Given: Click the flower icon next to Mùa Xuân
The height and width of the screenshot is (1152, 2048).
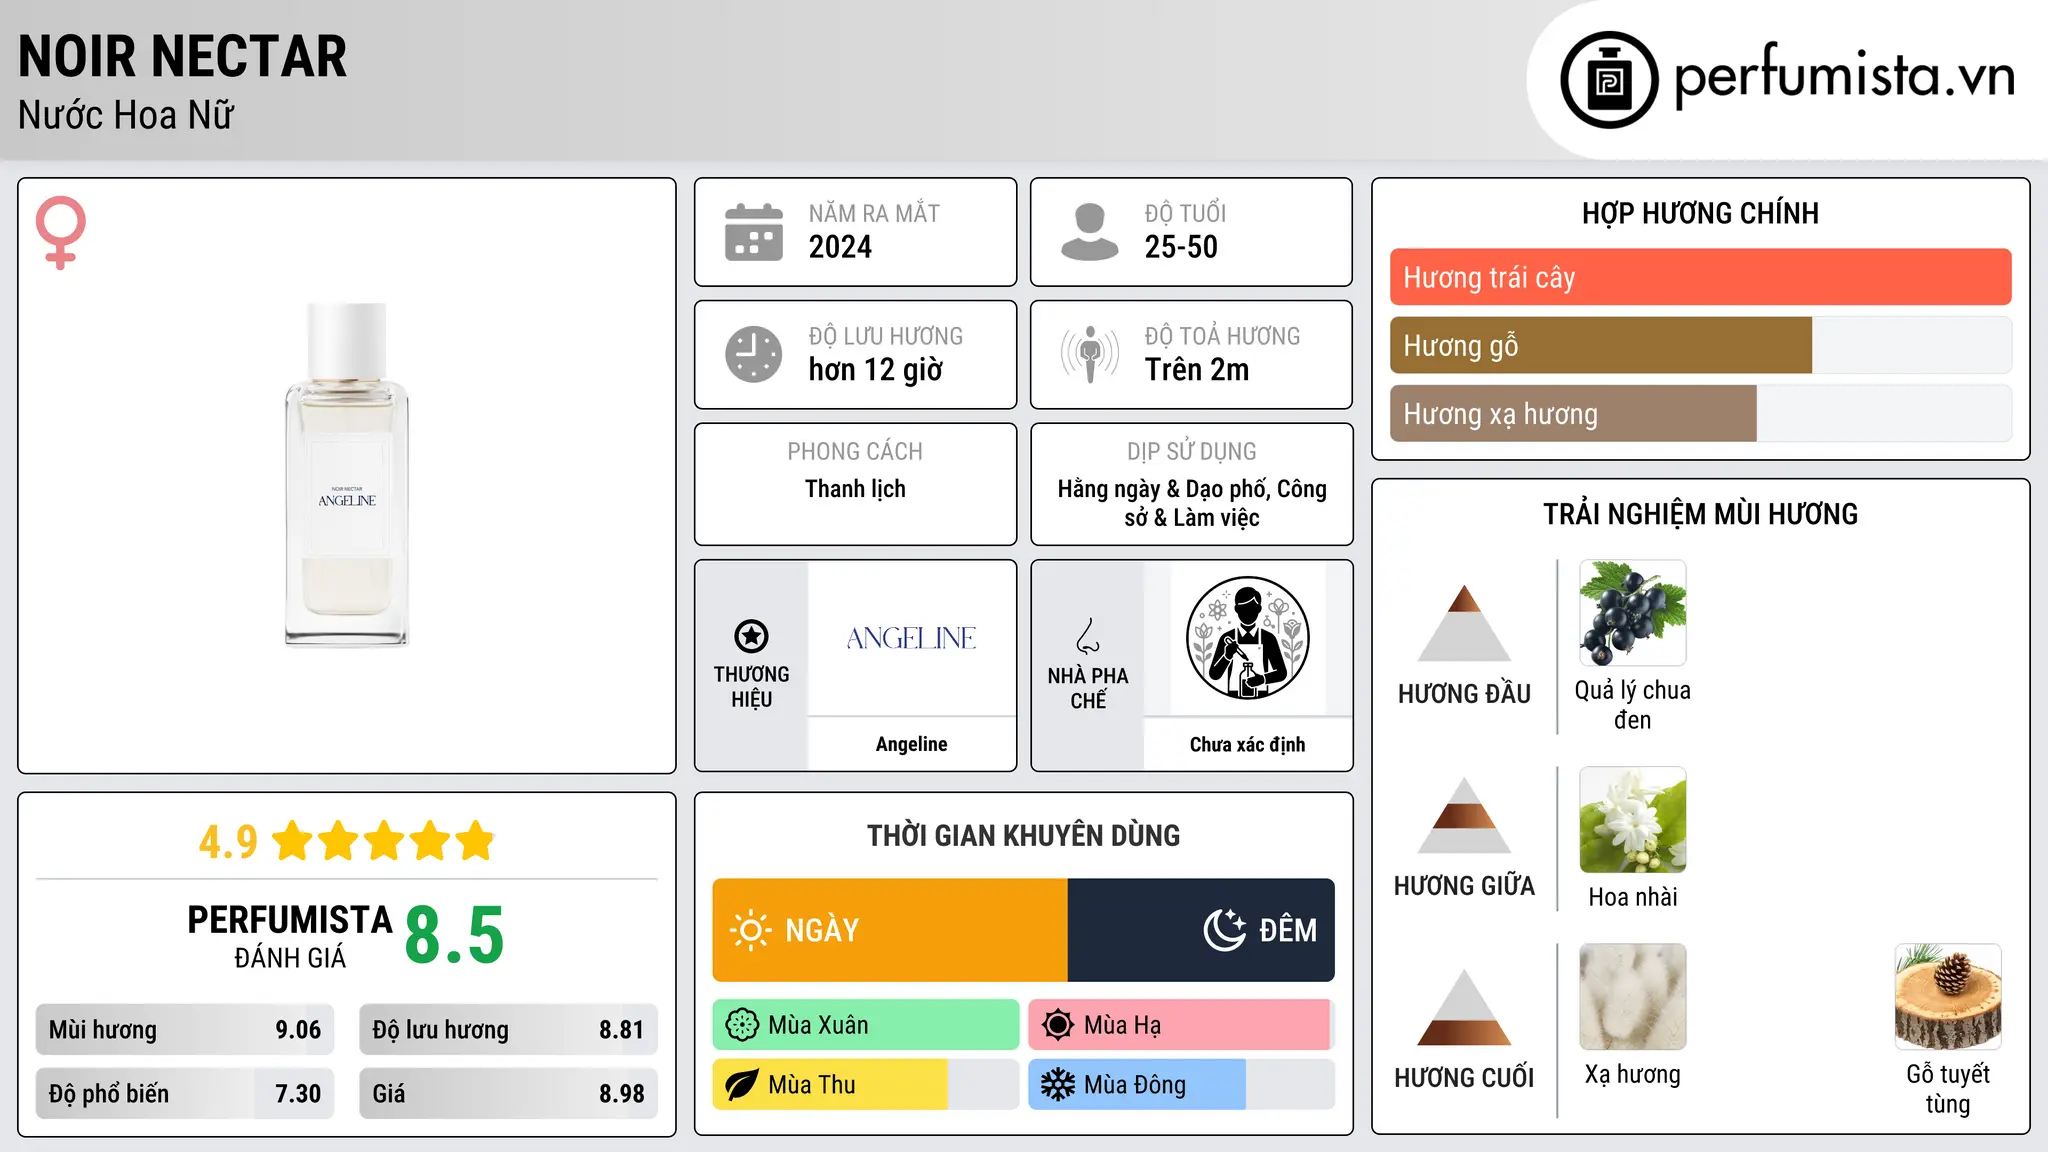Looking at the screenshot, I should point(742,1025).
